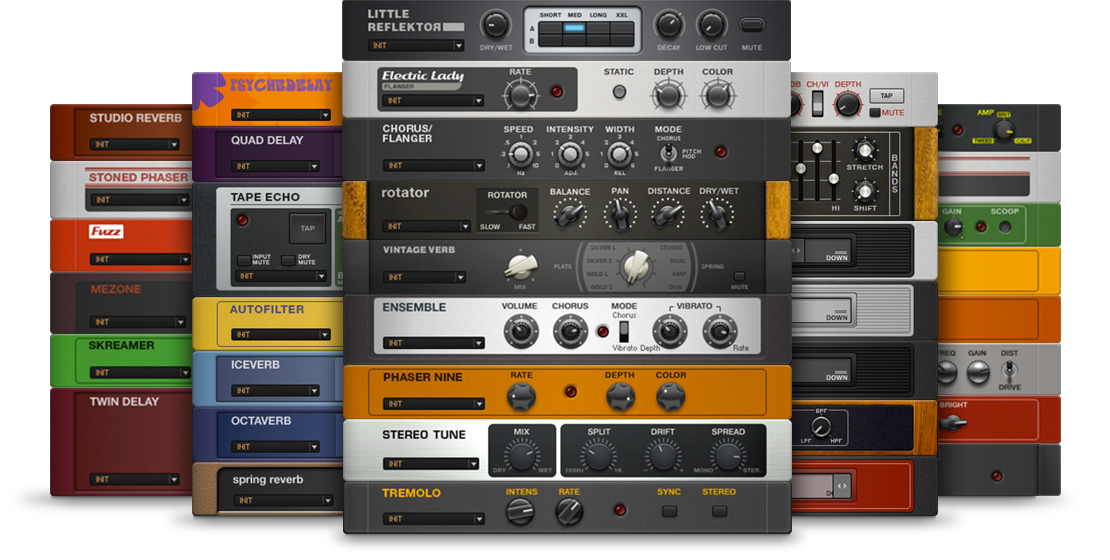Click the Rotator Distance knob

(x=667, y=212)
